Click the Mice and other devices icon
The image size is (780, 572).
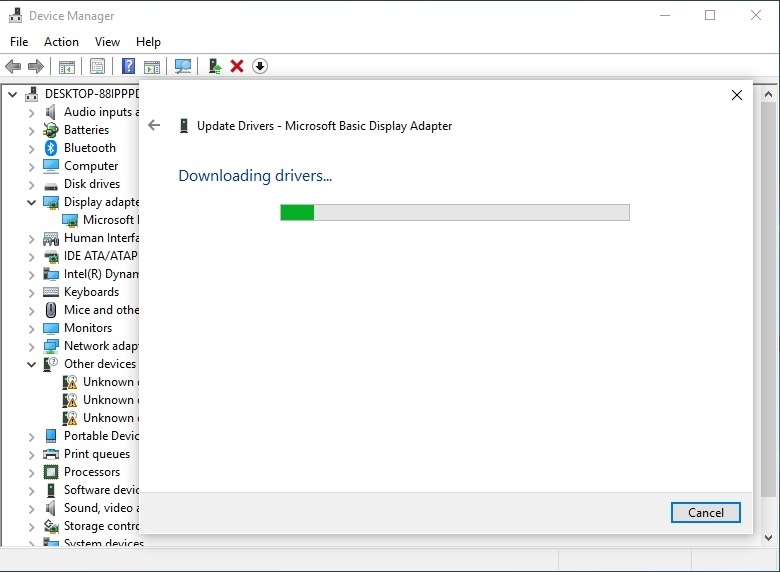pos(51,310)
